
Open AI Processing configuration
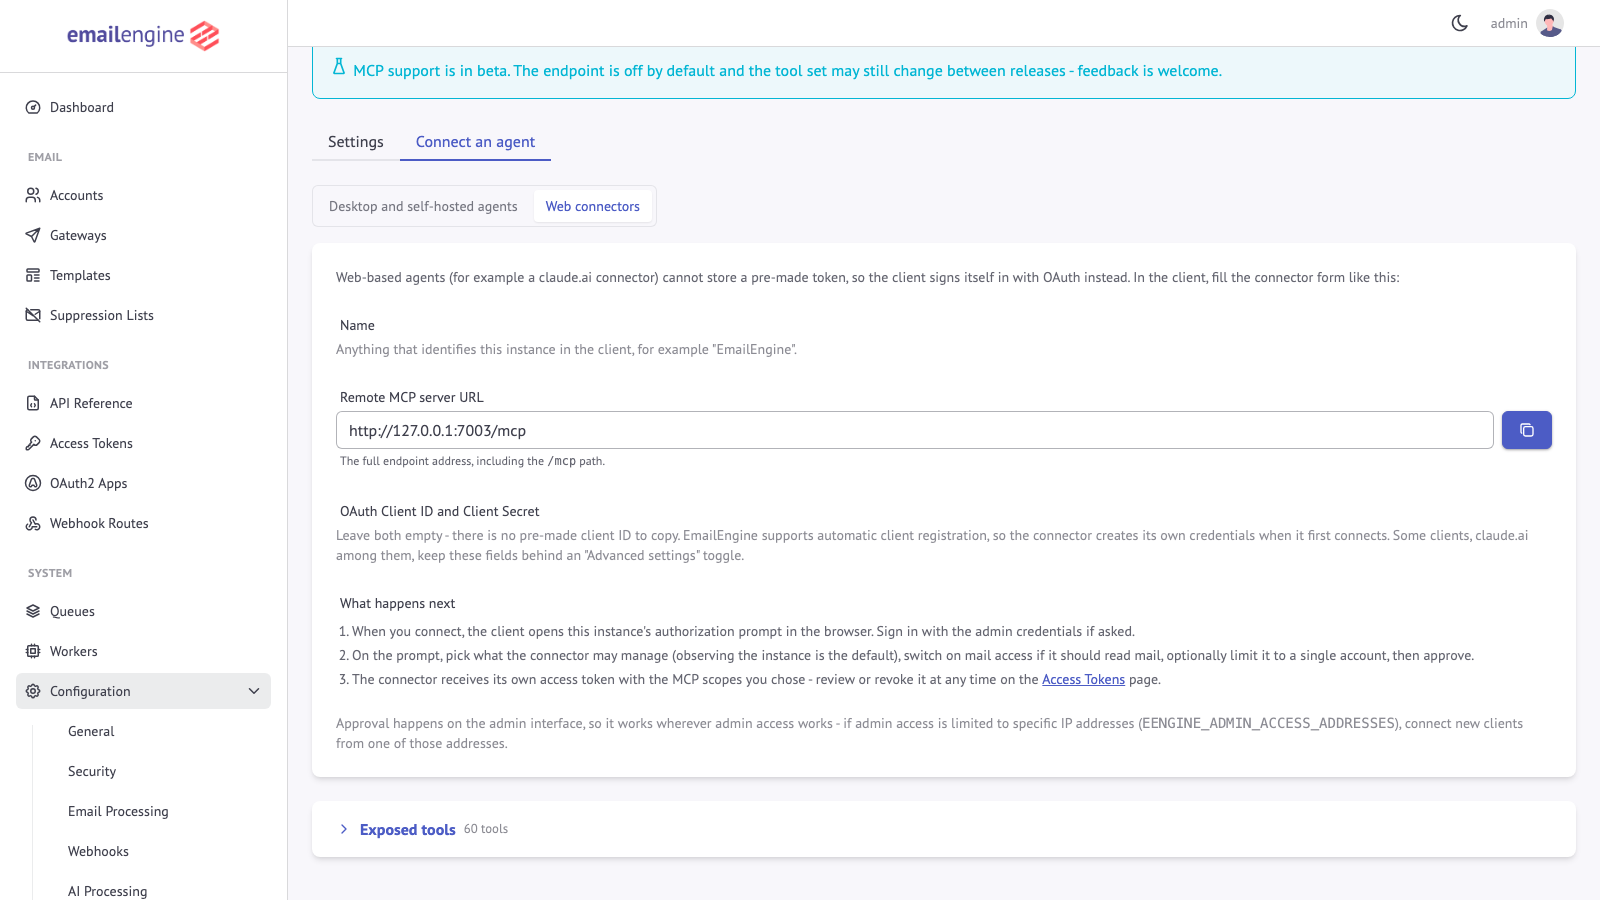(x=107, y=890)
